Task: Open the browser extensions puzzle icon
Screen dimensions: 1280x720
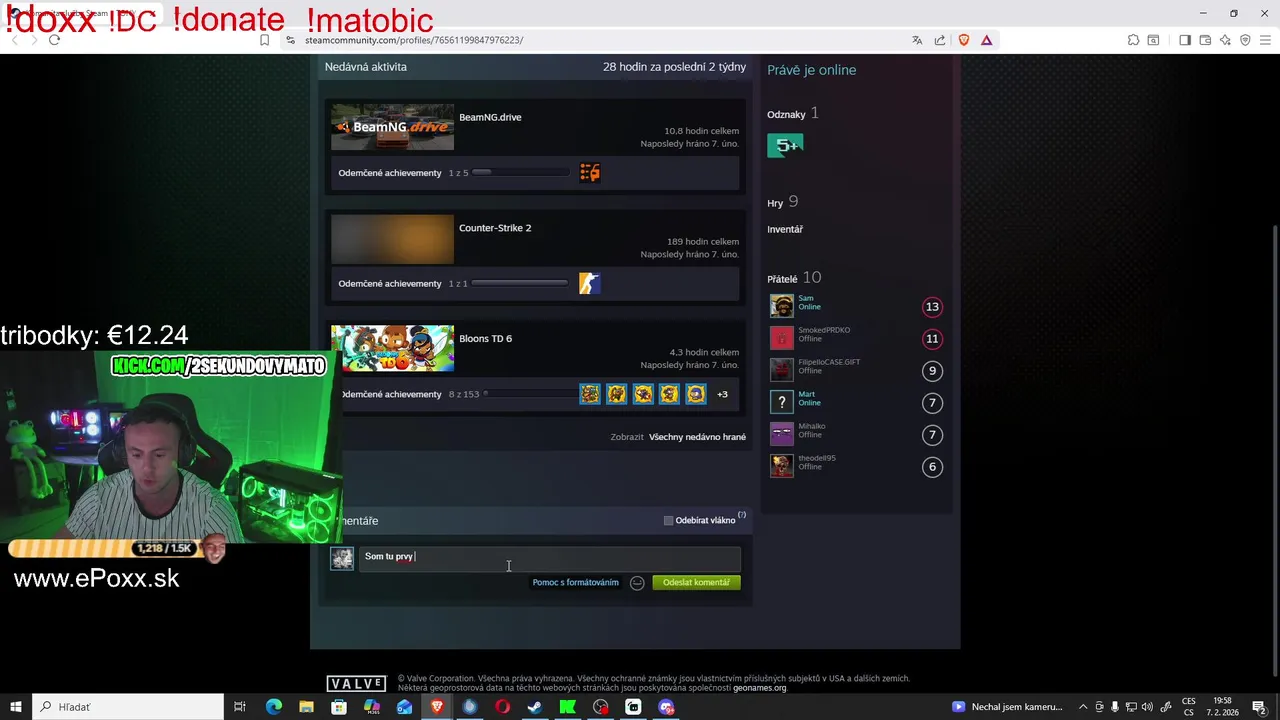Action: [x=1133, y=40]
